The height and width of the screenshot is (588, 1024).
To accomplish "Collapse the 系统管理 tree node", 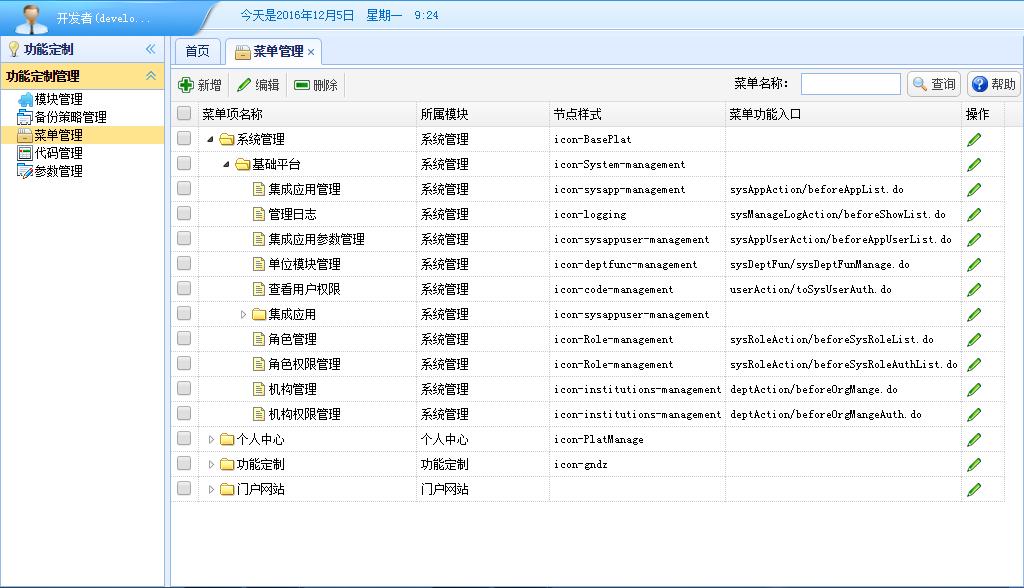I will coord(211,140).
